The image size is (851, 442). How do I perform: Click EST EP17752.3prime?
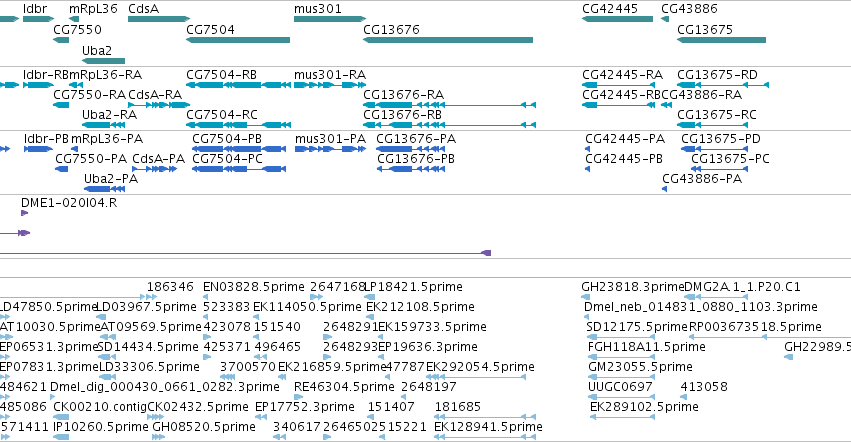click(x=261, y=418)
